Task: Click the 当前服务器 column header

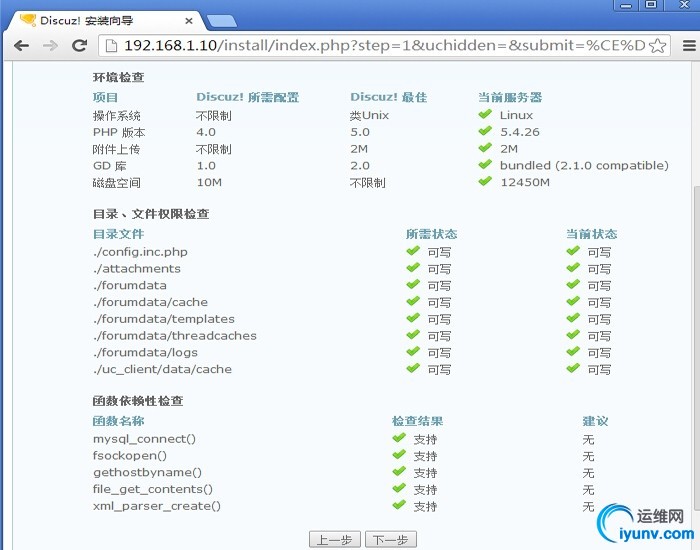Action: [510, 97]
